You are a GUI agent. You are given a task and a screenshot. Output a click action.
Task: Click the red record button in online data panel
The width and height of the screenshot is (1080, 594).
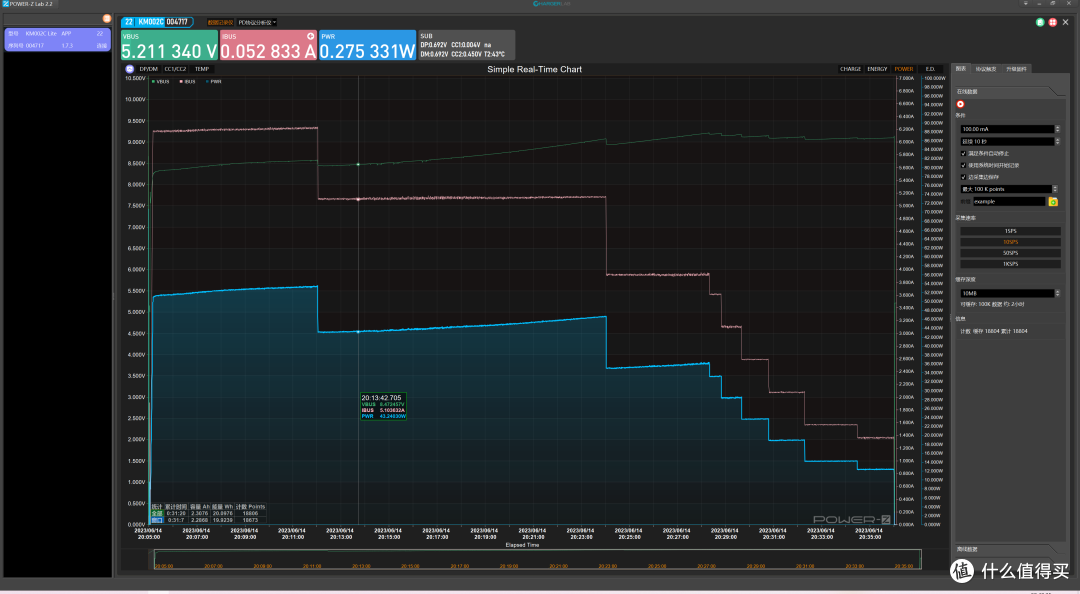[960, 104]
